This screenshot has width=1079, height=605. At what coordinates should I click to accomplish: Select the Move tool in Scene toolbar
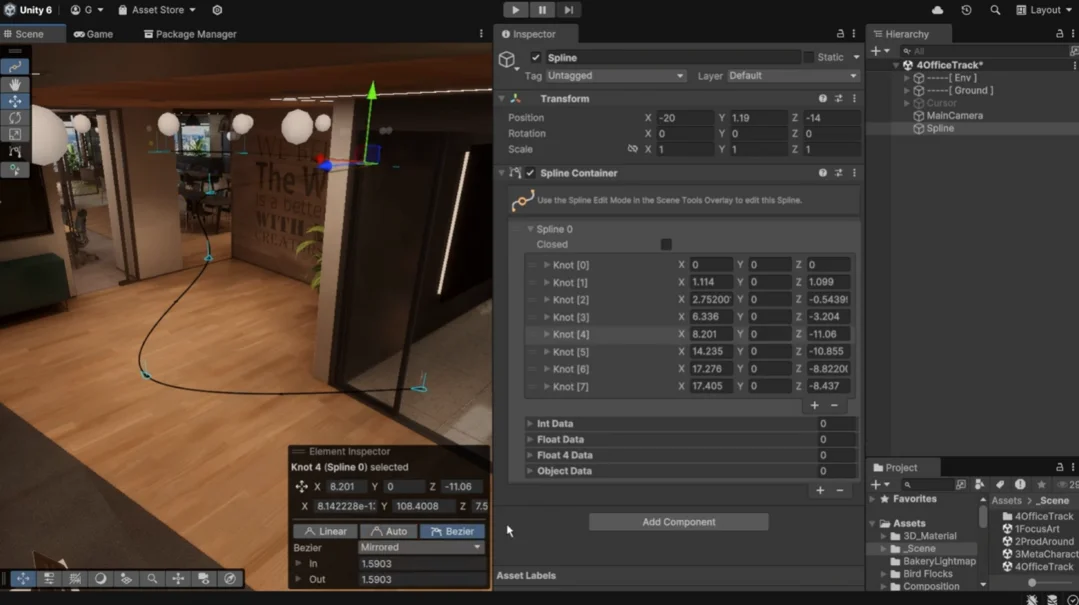coord(14,101)
